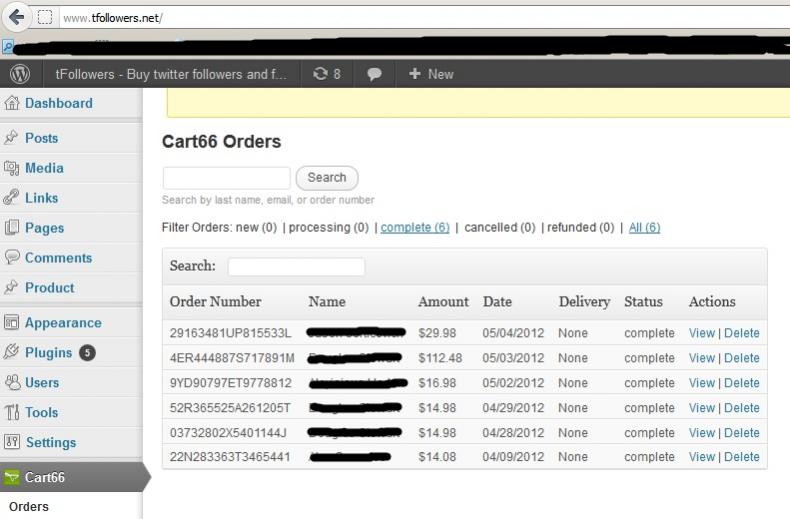Focus the order search field above Filter Orders
Image resolution: width=790 pixels, height=519 pixels.
click(x=226, y=178)
